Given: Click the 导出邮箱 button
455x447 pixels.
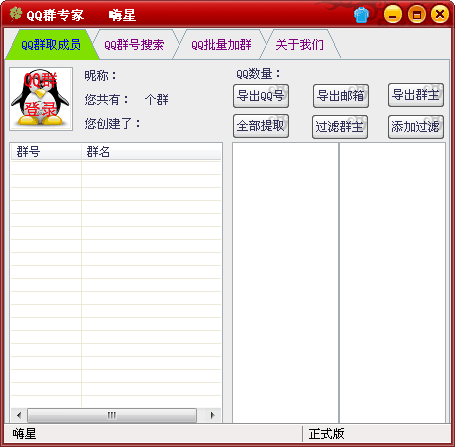Looking at the screenshot, I should click(341, 96).
